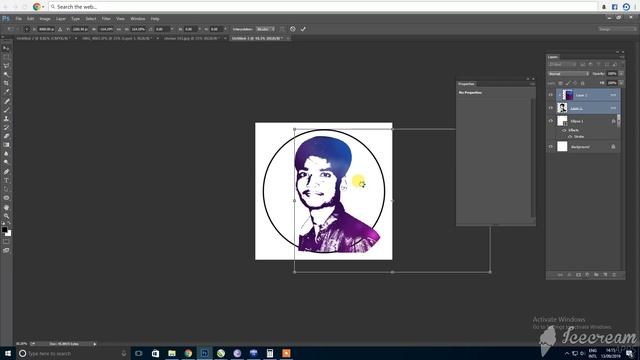Open the Opacity slider dropdown arrow
This screenshot has width=640, height=360.
pyautogui.click(x=621, y=74)
